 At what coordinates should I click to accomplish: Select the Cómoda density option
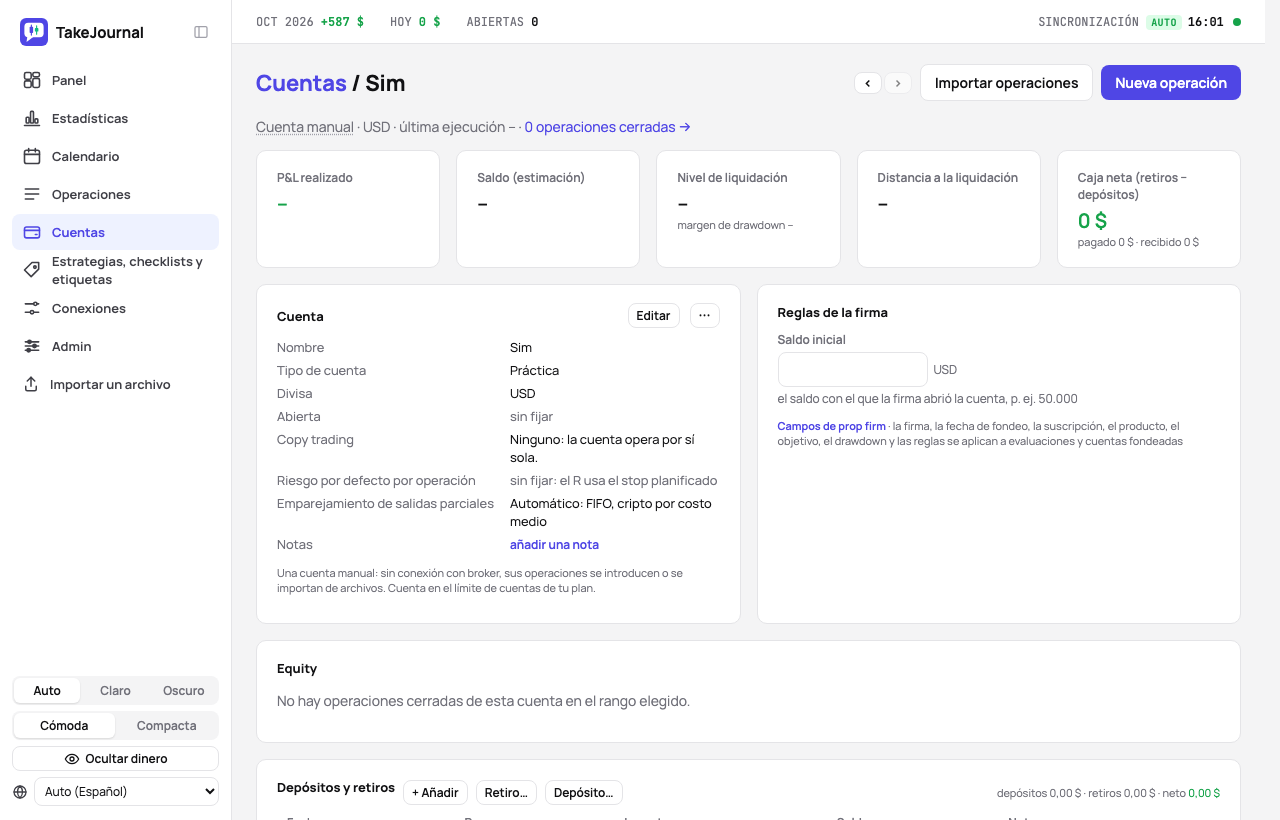coord(64,726)
